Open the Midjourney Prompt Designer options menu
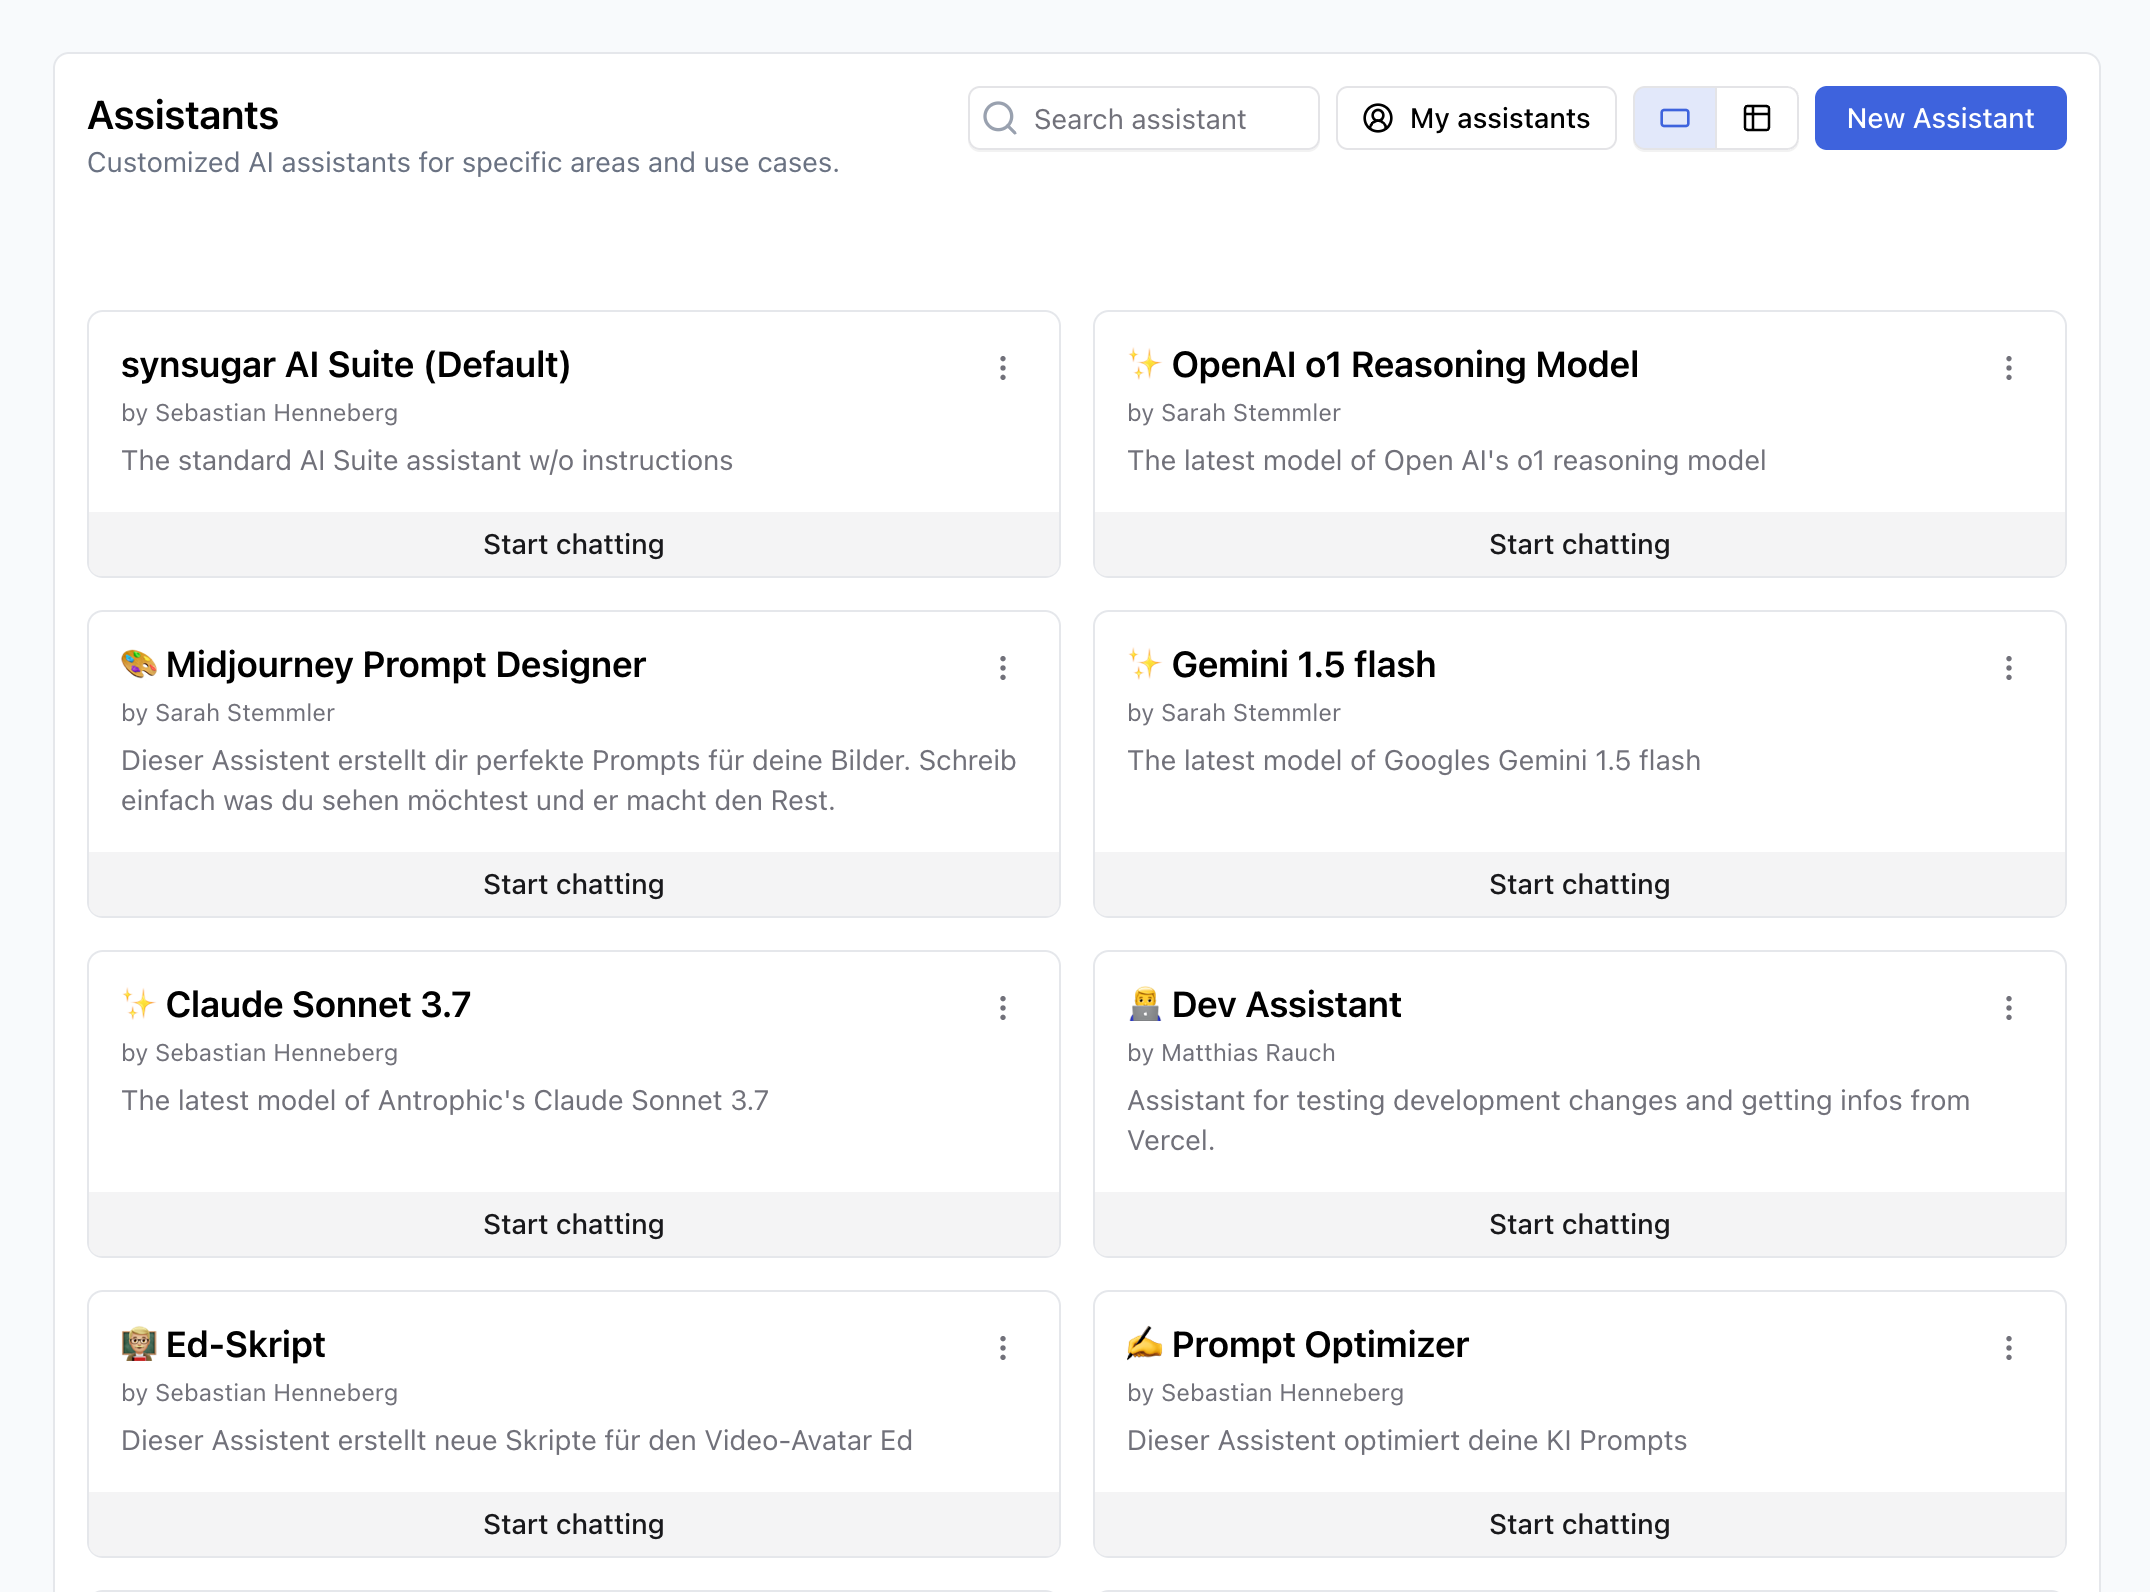The height and width of the screenshot is (1592, 2150). (x=1003, y=668)
